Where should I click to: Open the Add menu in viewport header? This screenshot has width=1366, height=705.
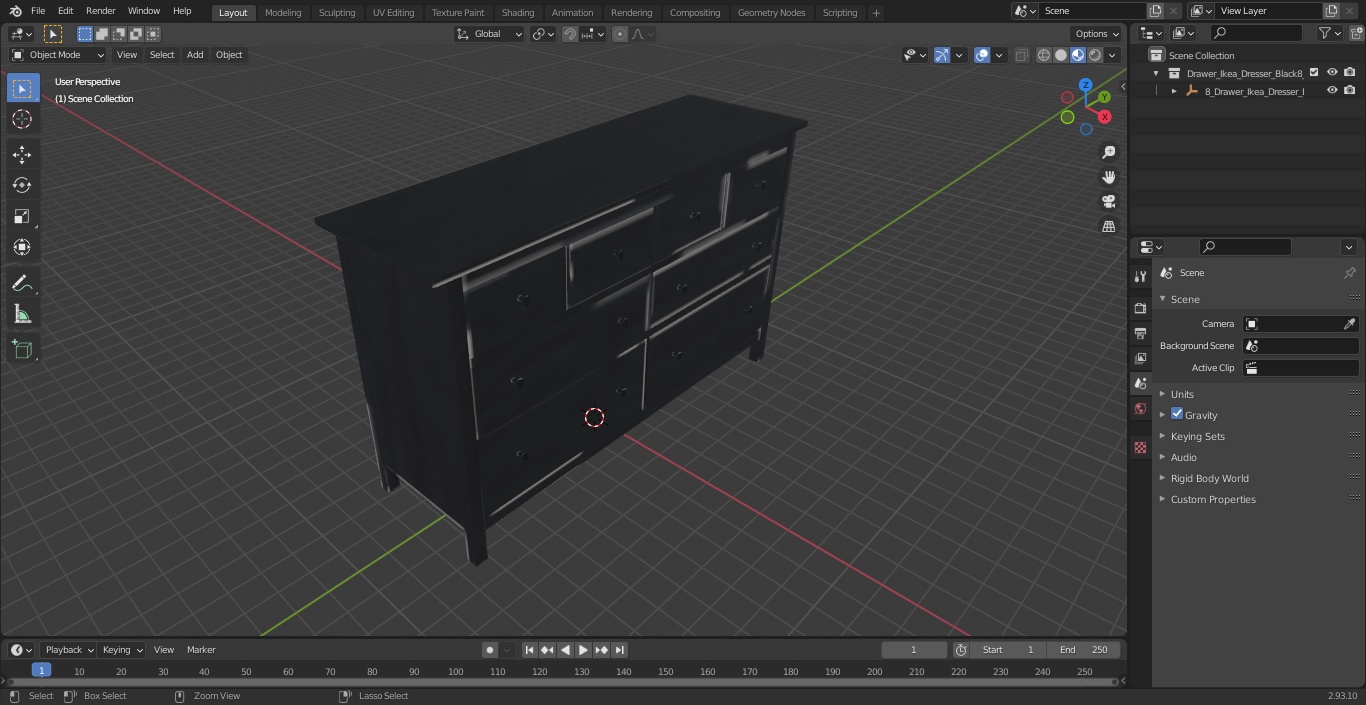[x=195, y=55]
